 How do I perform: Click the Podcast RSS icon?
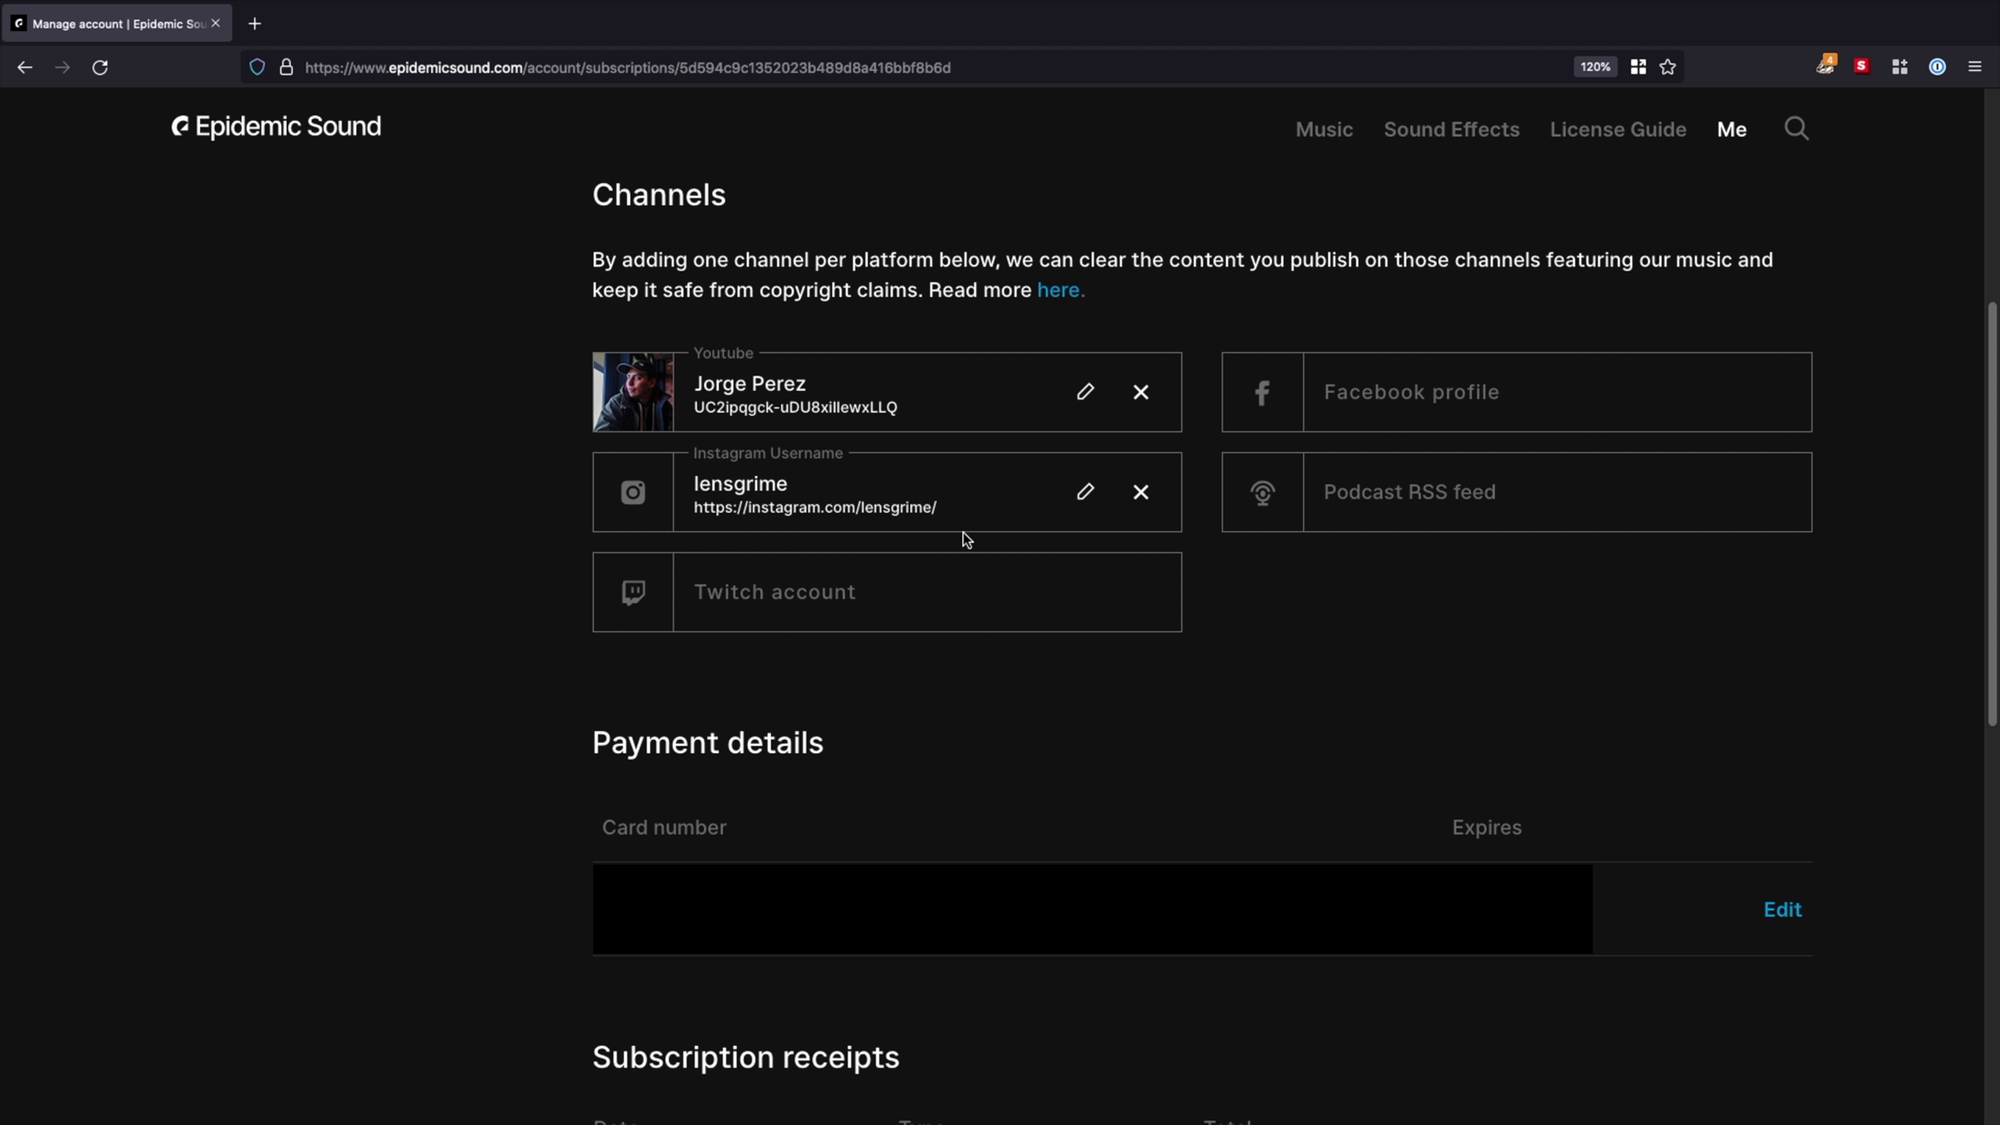[x=1262, y=492]
